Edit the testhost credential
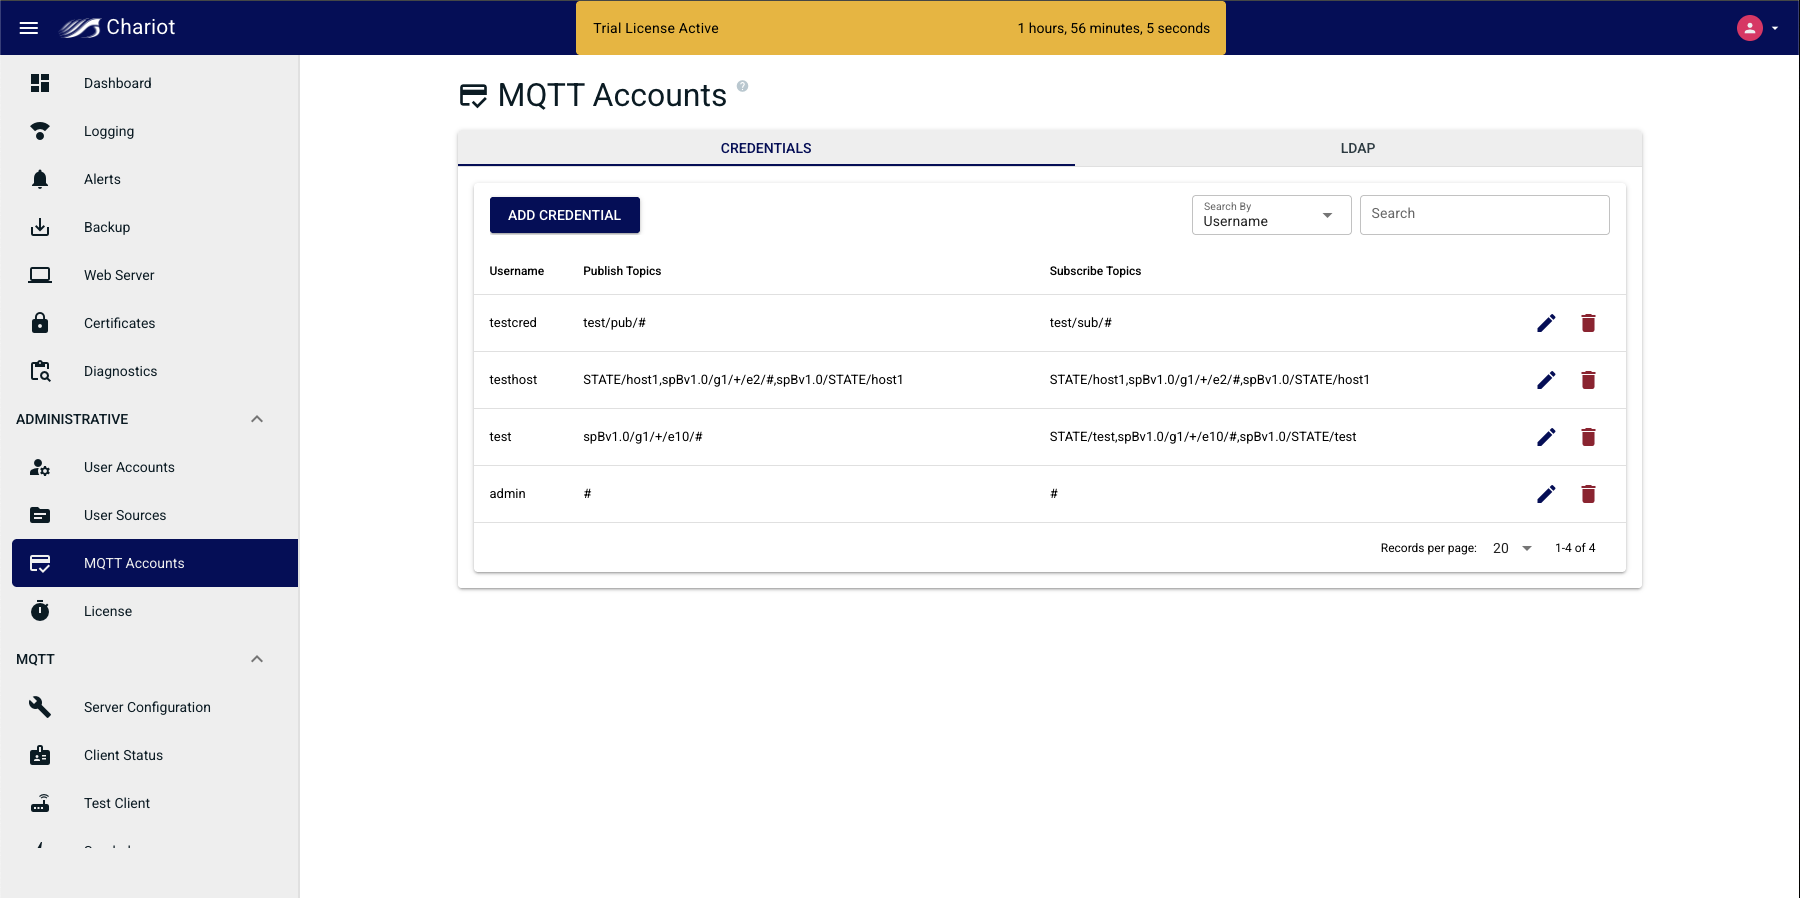1800x898 pixels. (1546, 380)
